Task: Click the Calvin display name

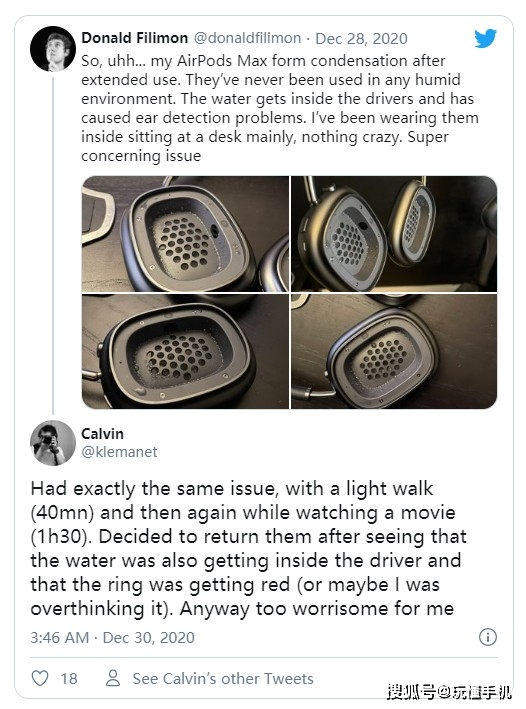Action: click(102, 434)
